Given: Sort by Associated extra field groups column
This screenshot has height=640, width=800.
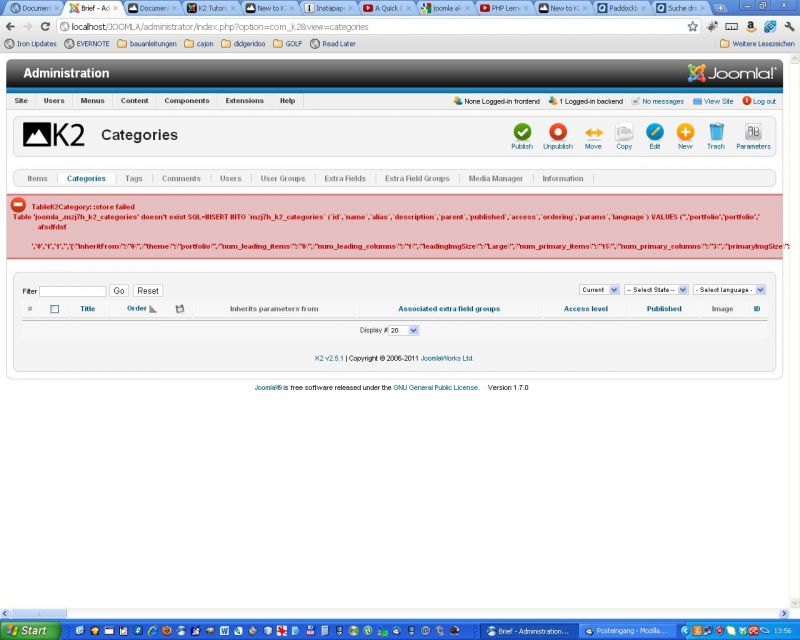Looking at the screenshot, I should tap(449, 309).
